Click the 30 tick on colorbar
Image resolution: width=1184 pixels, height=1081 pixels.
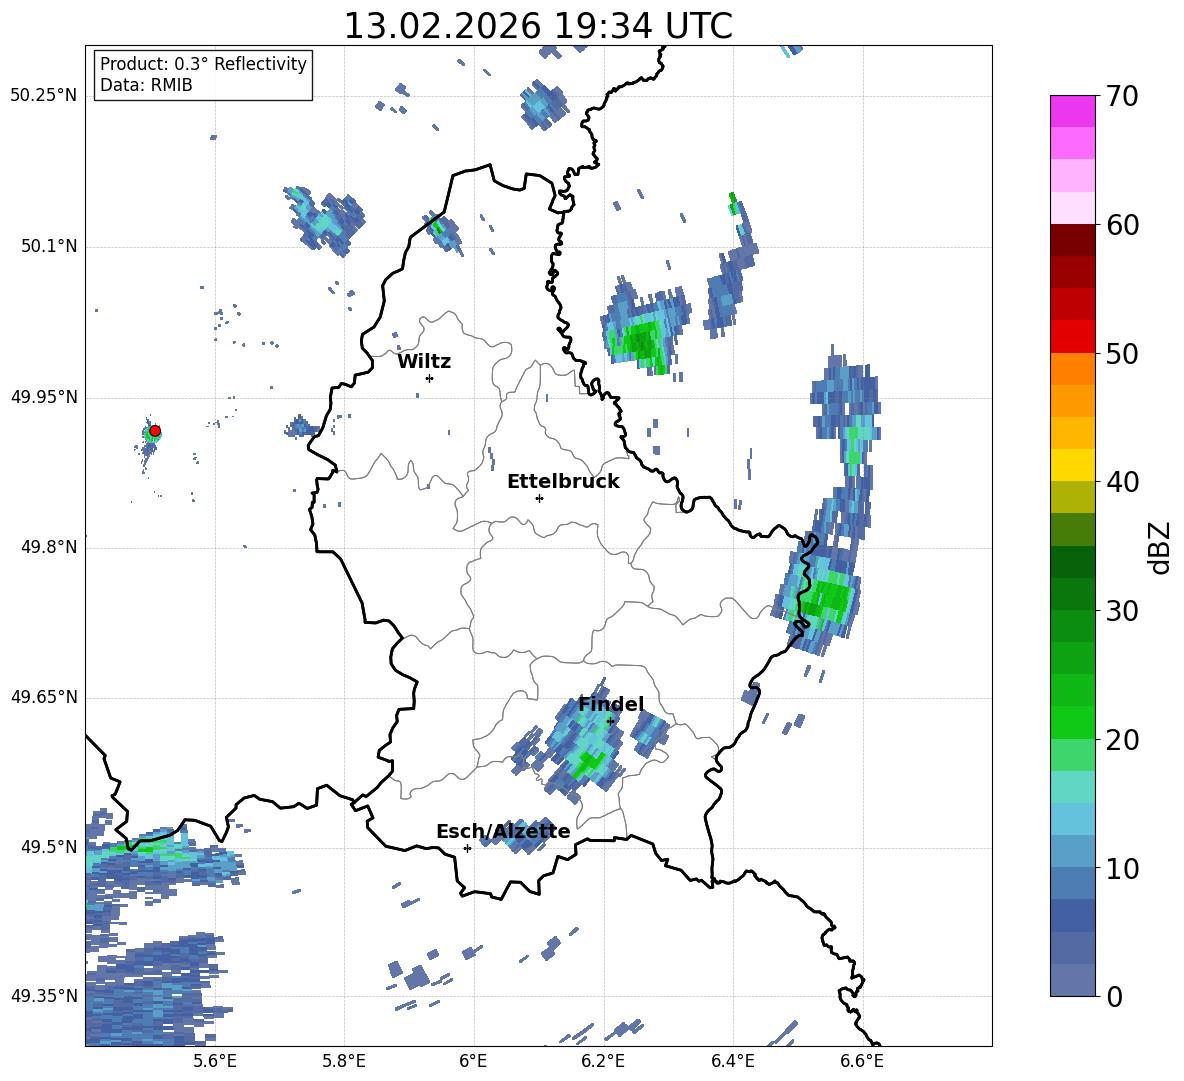(1122, 611)
